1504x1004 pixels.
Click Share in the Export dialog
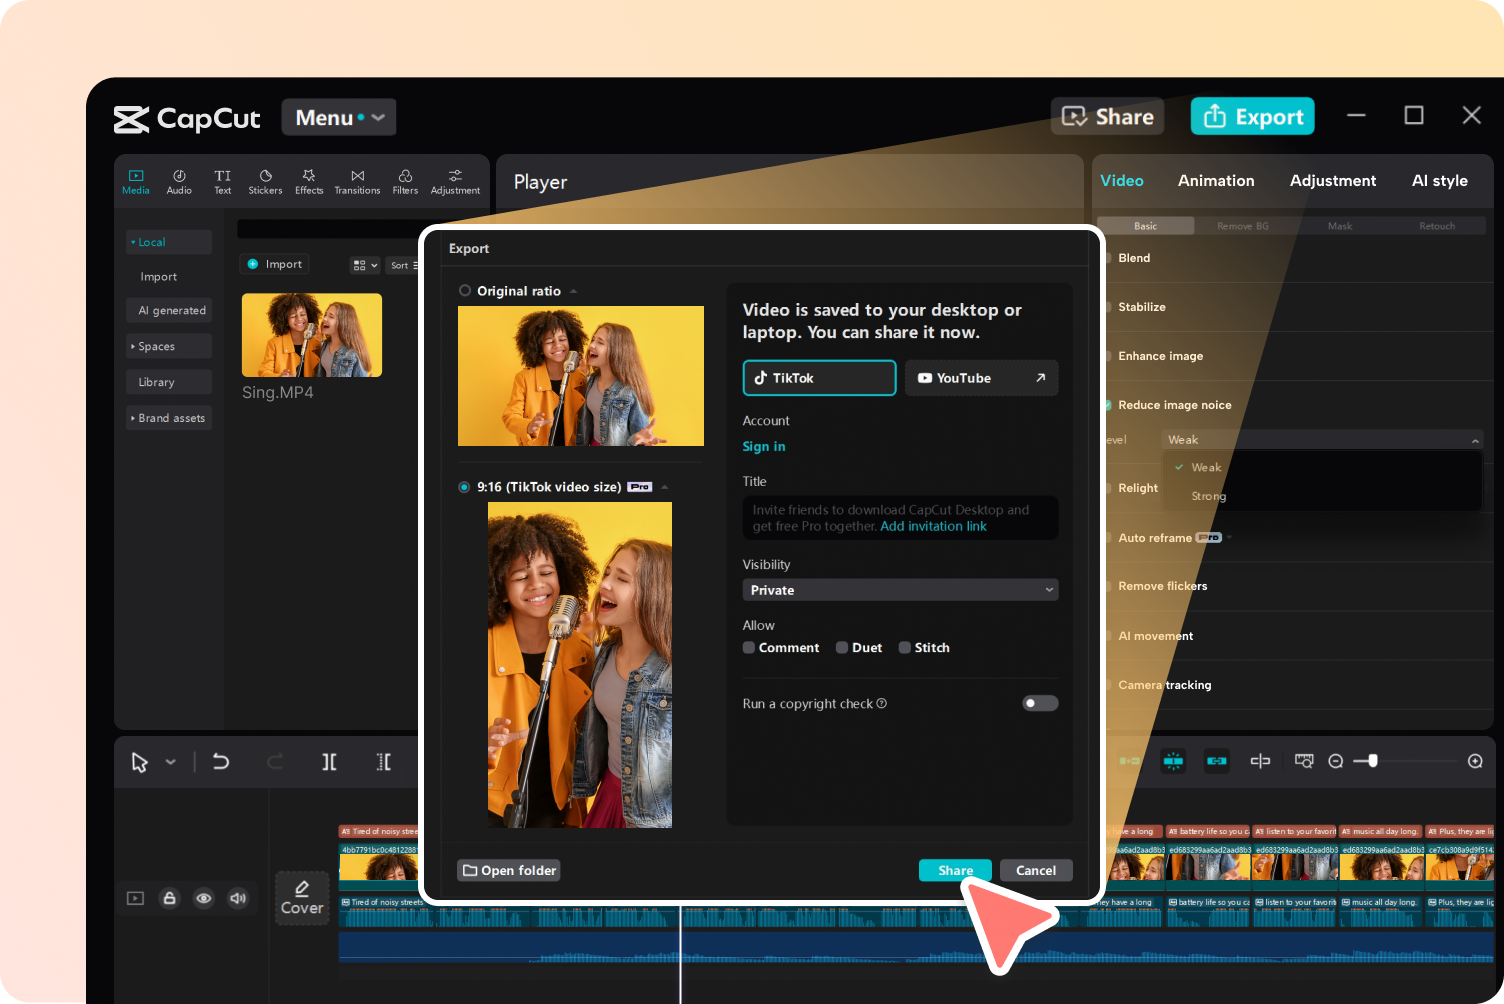[x=954, y=870]
